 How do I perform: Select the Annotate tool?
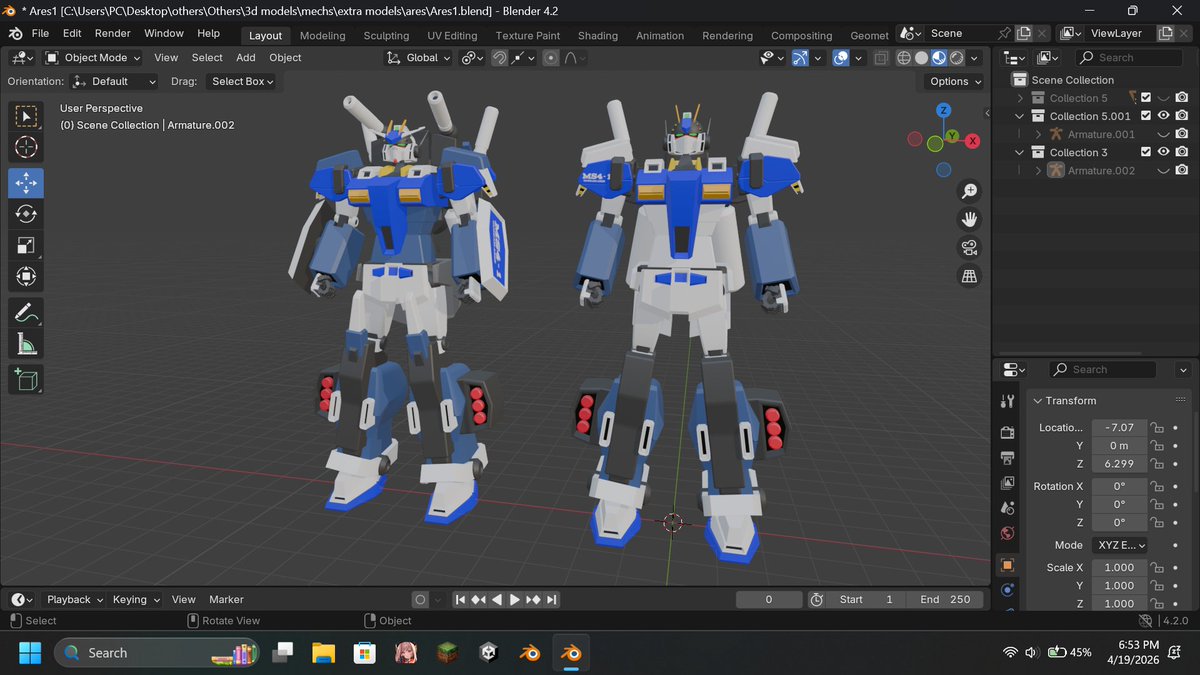pos(26,313)
